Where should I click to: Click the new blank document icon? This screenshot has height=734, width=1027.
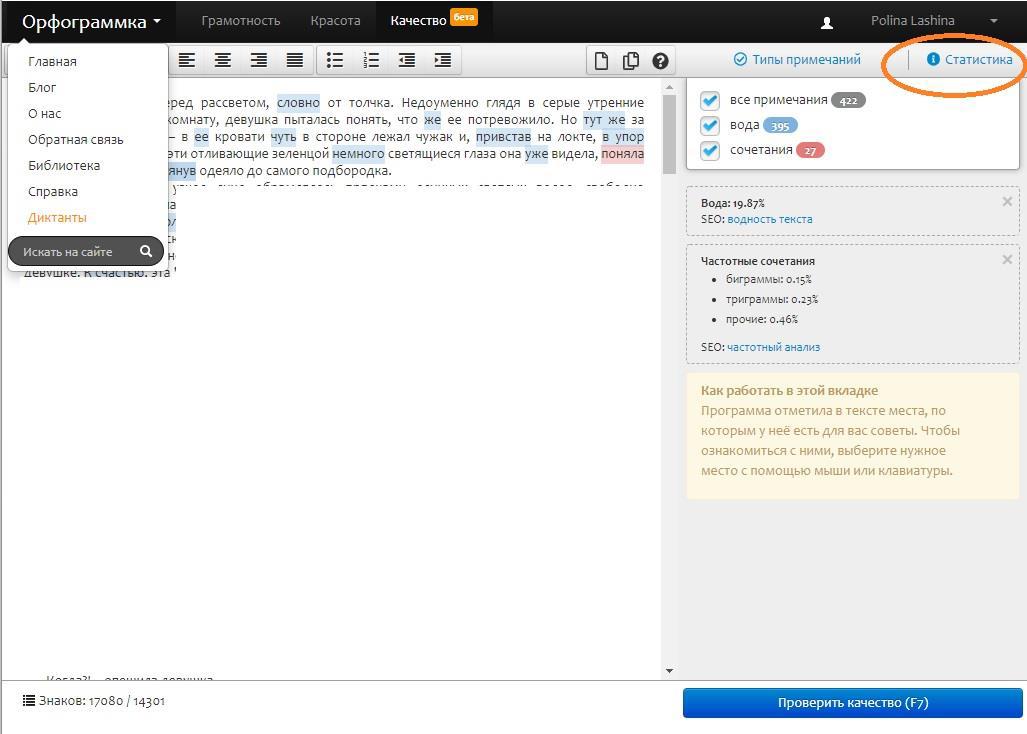tap(601, 61)
